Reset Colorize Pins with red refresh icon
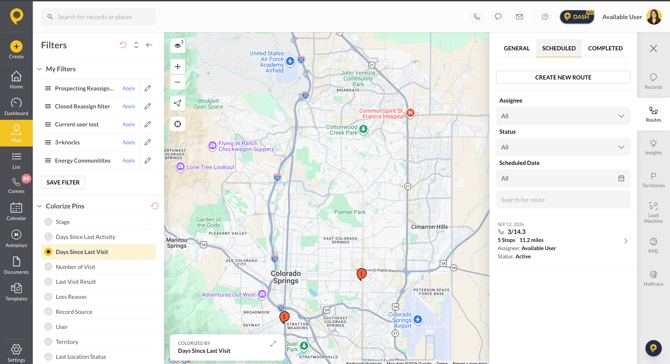The width and height of the screenshot is (670, 364). [155, 206]
